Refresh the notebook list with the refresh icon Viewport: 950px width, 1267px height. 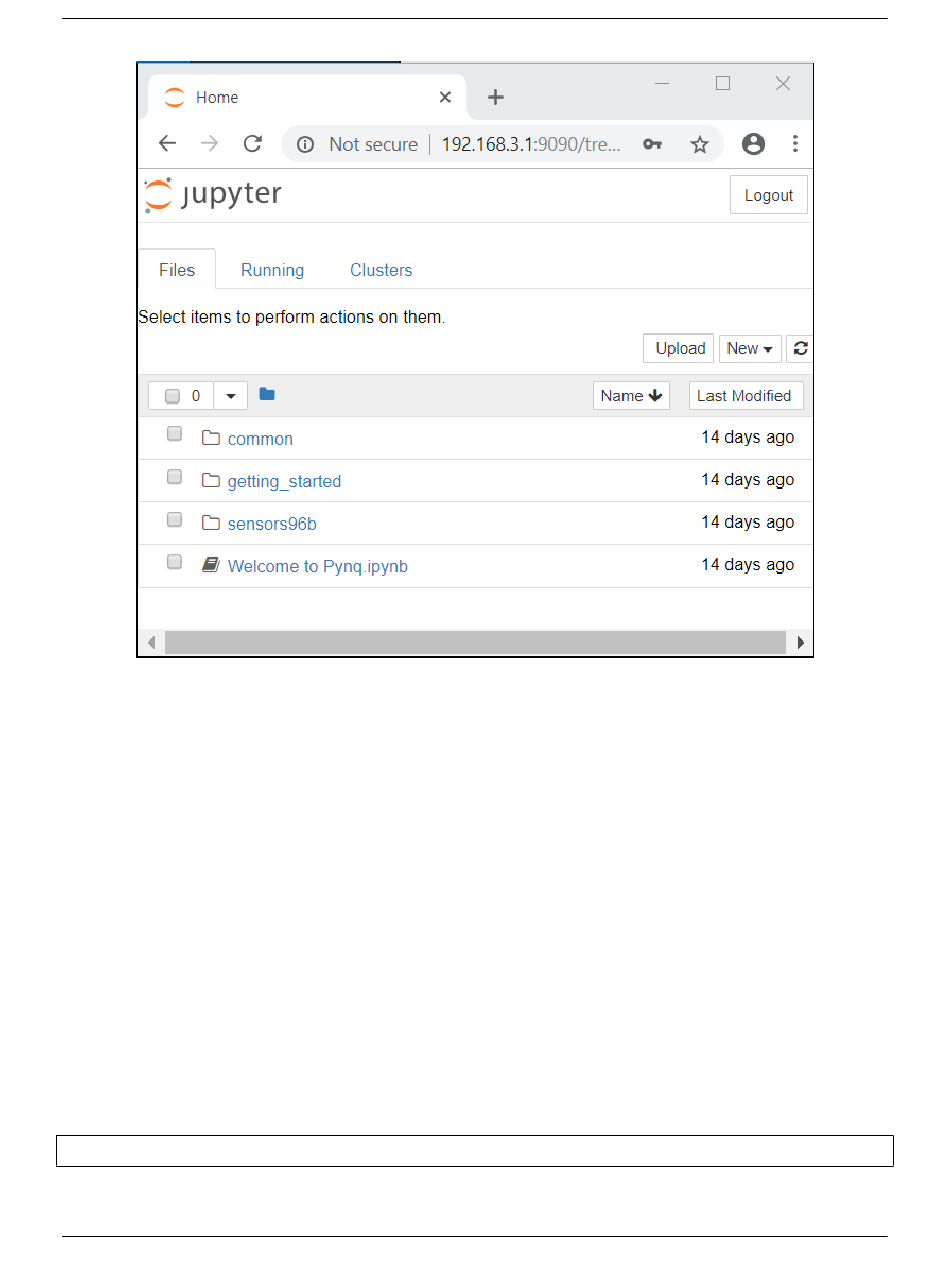[800, 349]
